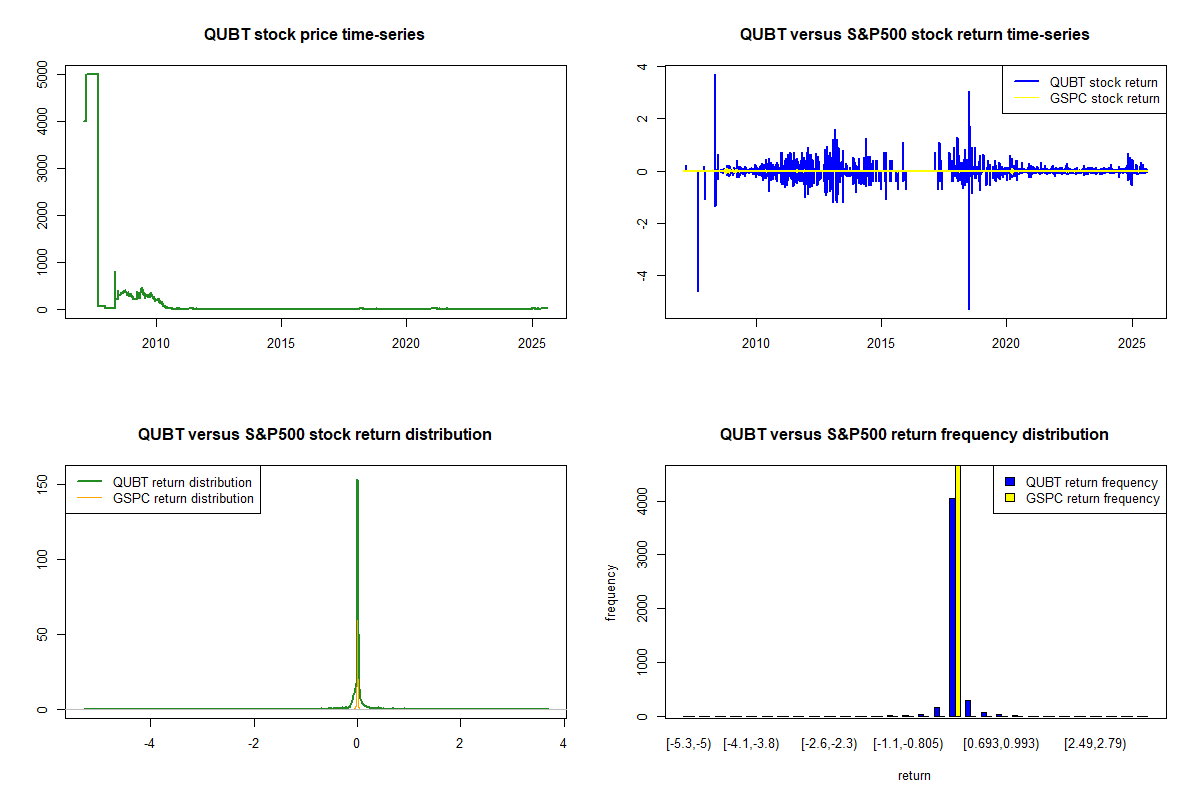Viewport: 1200px width, 800px height.
Task: Click the "[-5.3,-5)" histogram bin label
Action: pyautogui.click(x=688, y=744)
